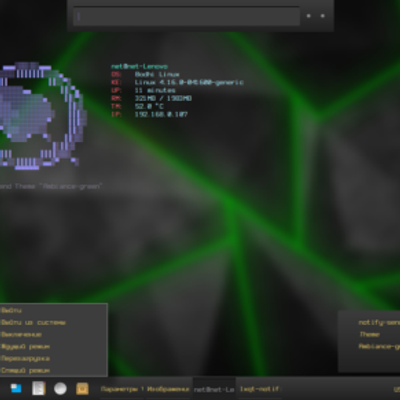Click the keyboard layout indicator in tray
The width and height of the screenshot is (400, 400).
[x=397, y=389]
